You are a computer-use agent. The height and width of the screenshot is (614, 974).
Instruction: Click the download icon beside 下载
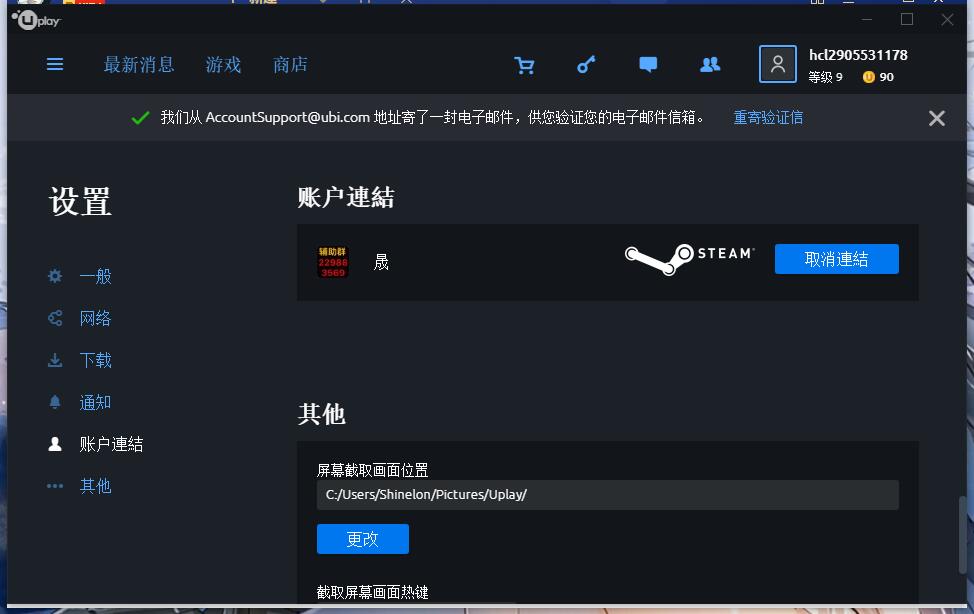point(55,360)
